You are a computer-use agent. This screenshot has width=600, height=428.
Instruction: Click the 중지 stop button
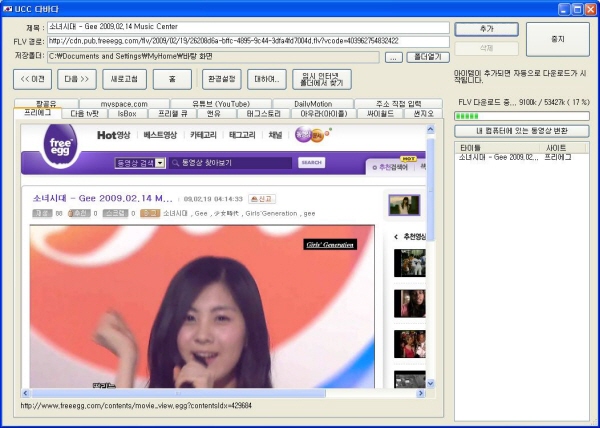pyautogui.click(x=558, y=39)
